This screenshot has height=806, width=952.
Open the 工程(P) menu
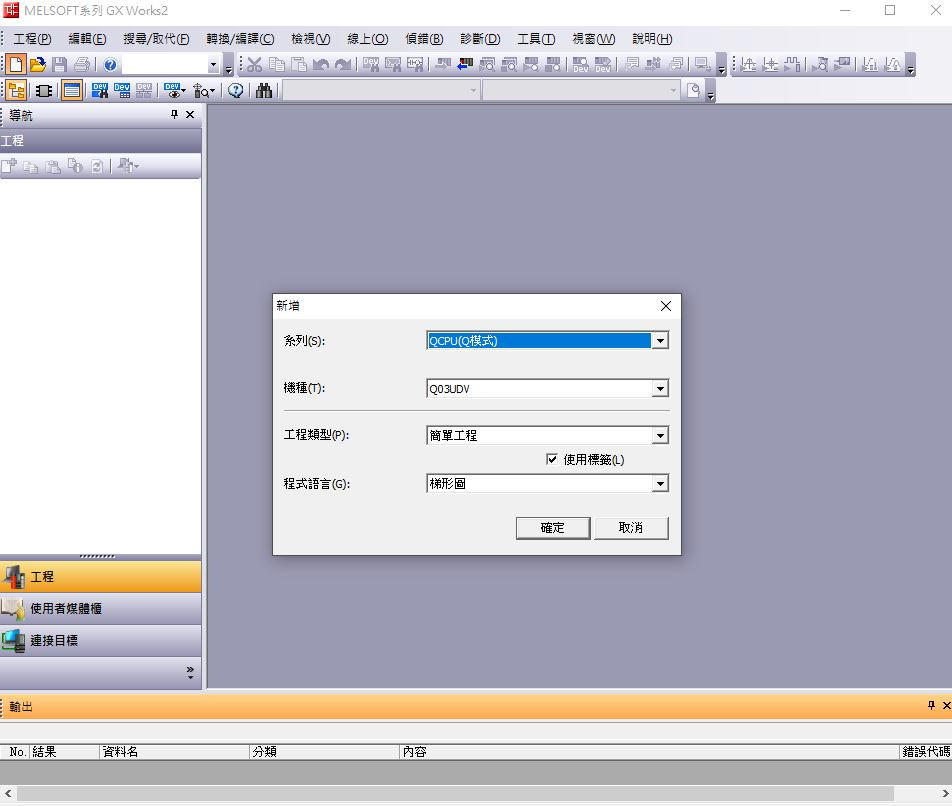coord(32,39)
